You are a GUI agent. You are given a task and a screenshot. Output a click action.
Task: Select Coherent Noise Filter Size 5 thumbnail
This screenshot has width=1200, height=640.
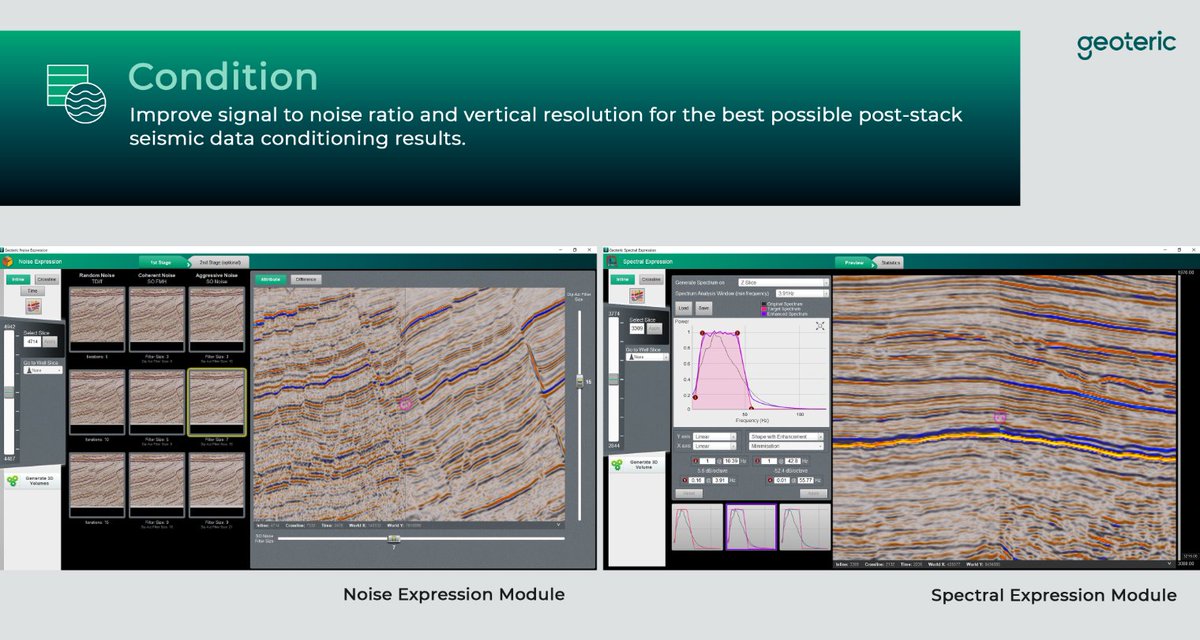[157, 402]
